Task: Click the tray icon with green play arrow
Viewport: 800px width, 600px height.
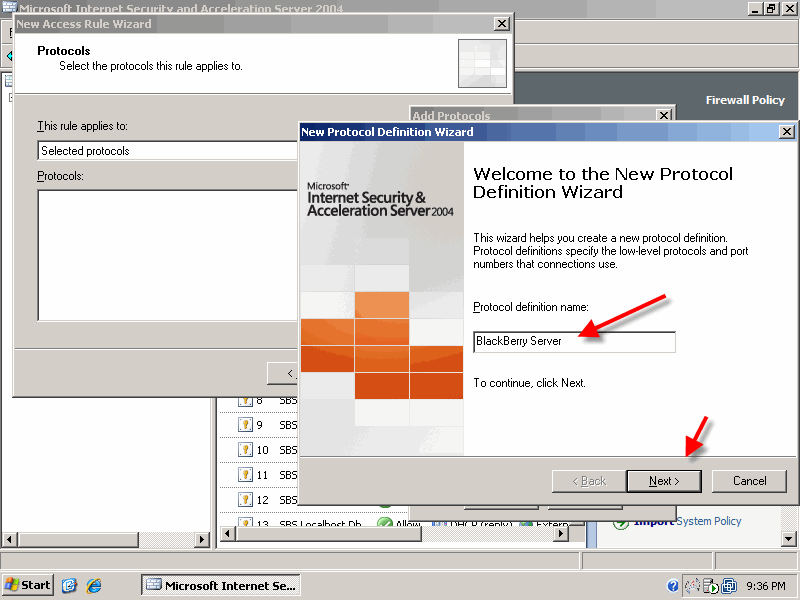Action: [711, 586]
